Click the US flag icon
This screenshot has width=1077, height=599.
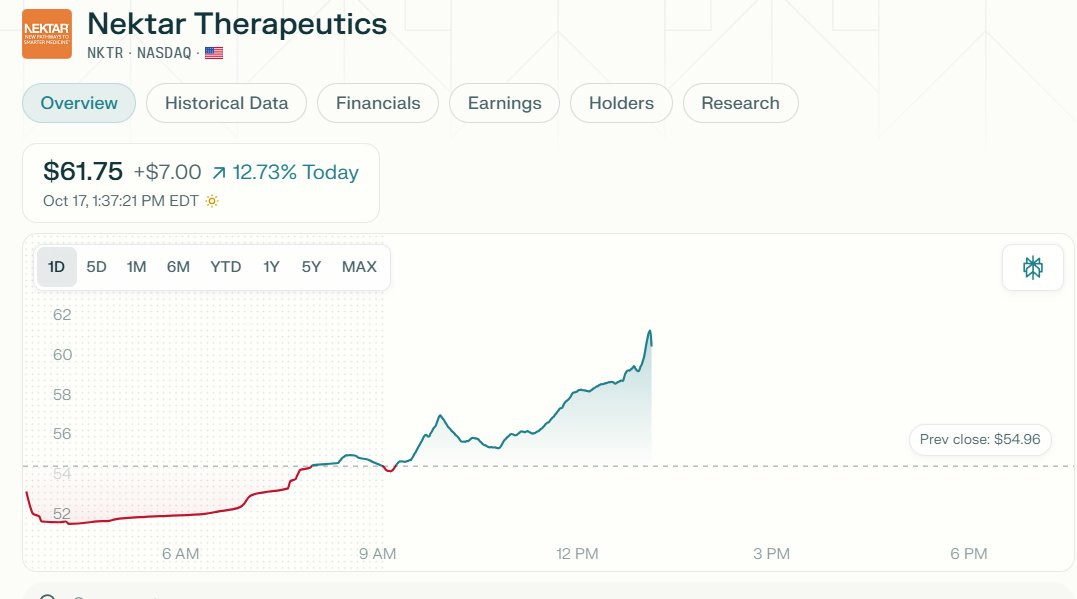pyautogui.click(x=214, y=53)
